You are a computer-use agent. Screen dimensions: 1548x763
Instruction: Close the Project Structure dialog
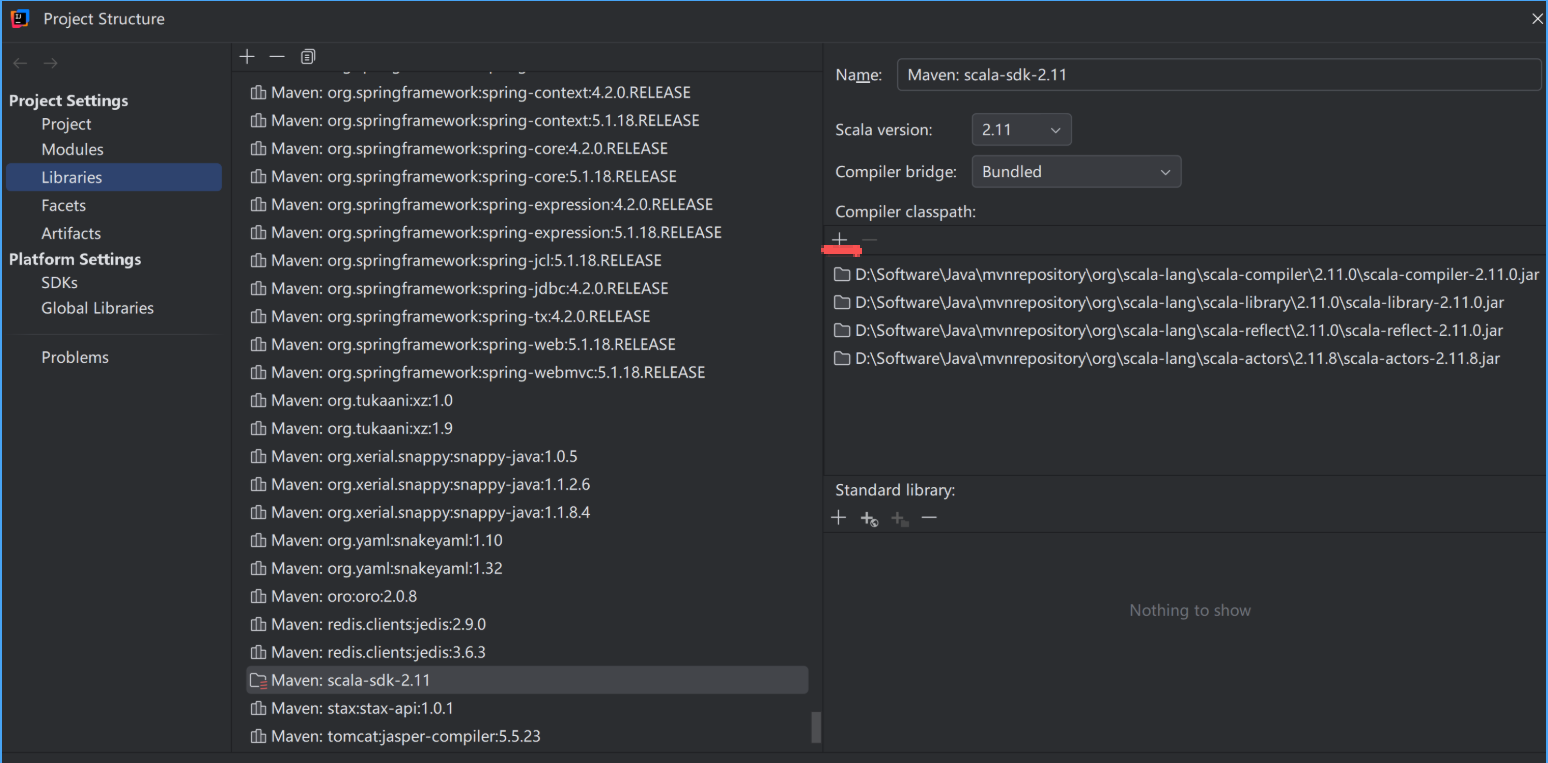coord(1537,19)
